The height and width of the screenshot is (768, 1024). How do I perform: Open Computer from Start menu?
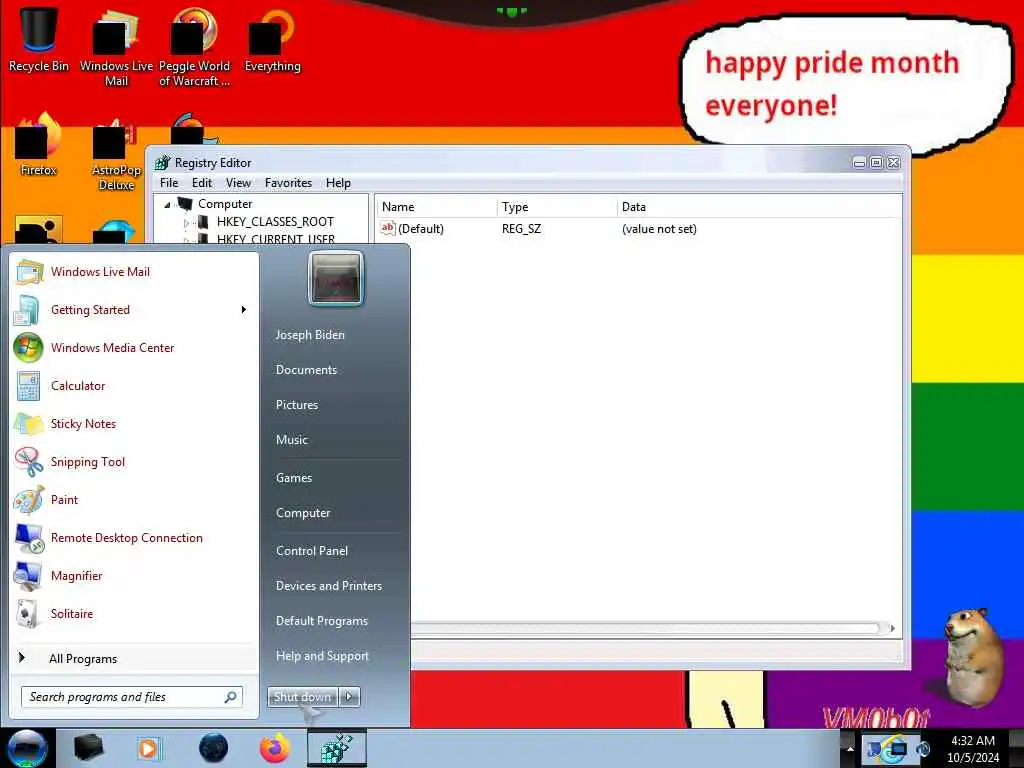(x=303, y=513)
